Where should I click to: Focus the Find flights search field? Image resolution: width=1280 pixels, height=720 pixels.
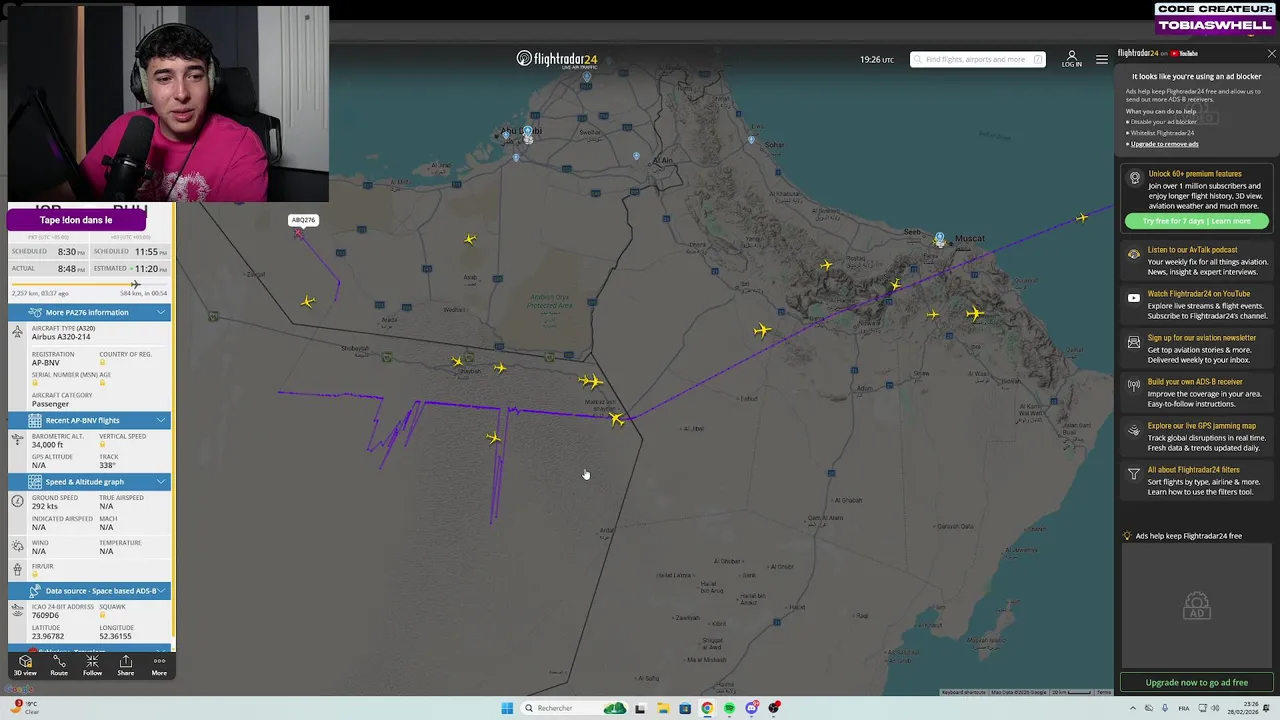point(977,60)
